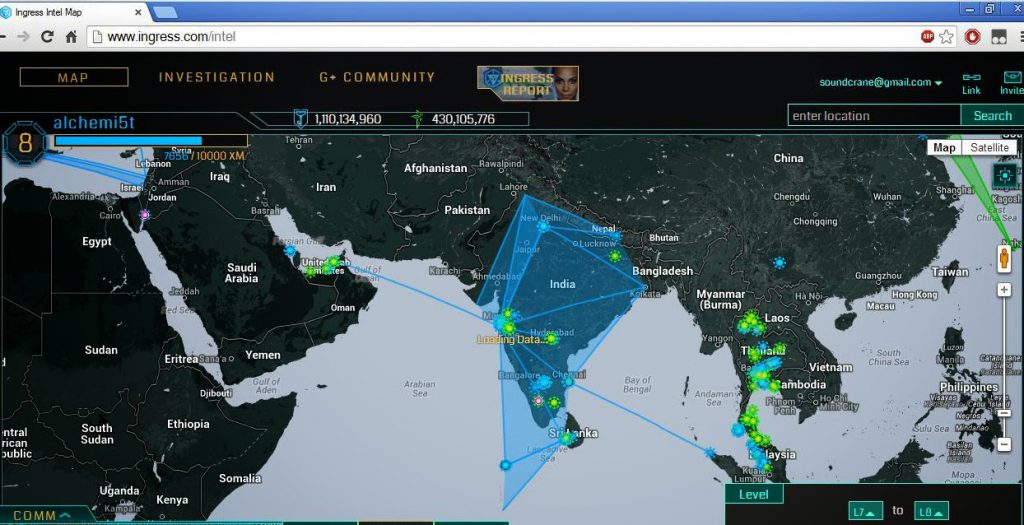1024x525 pixels.
Task: Switch map view to Satellite
Action: [990, 148]
